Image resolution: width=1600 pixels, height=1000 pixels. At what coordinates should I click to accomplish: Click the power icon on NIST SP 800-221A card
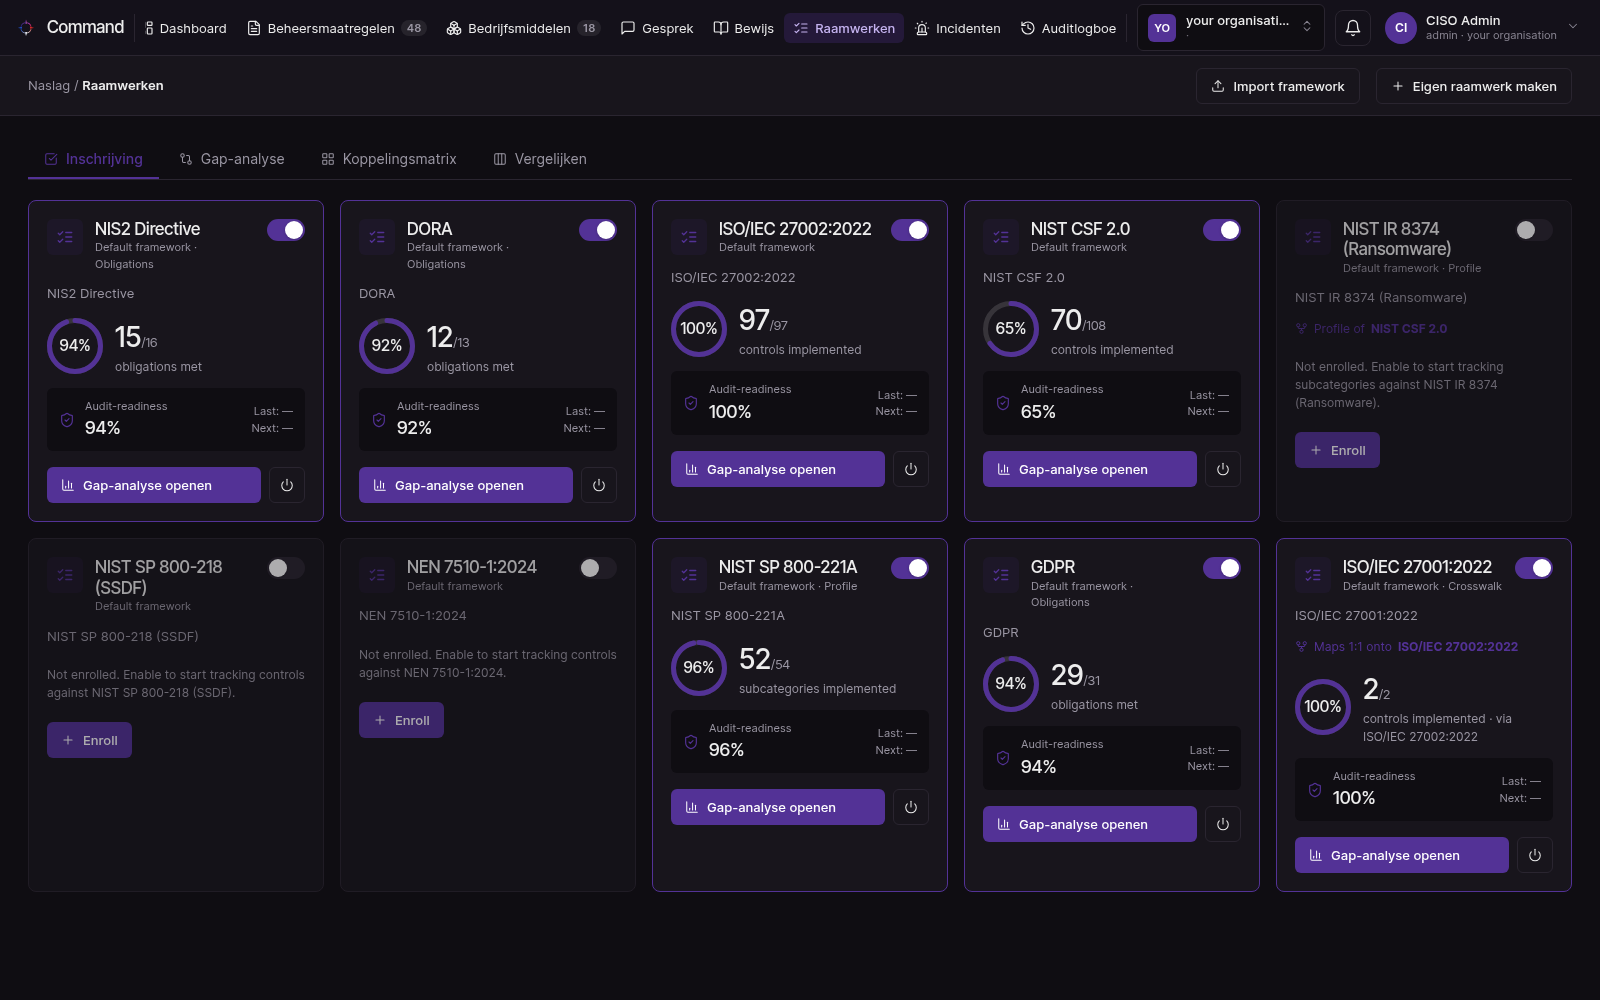911,807
